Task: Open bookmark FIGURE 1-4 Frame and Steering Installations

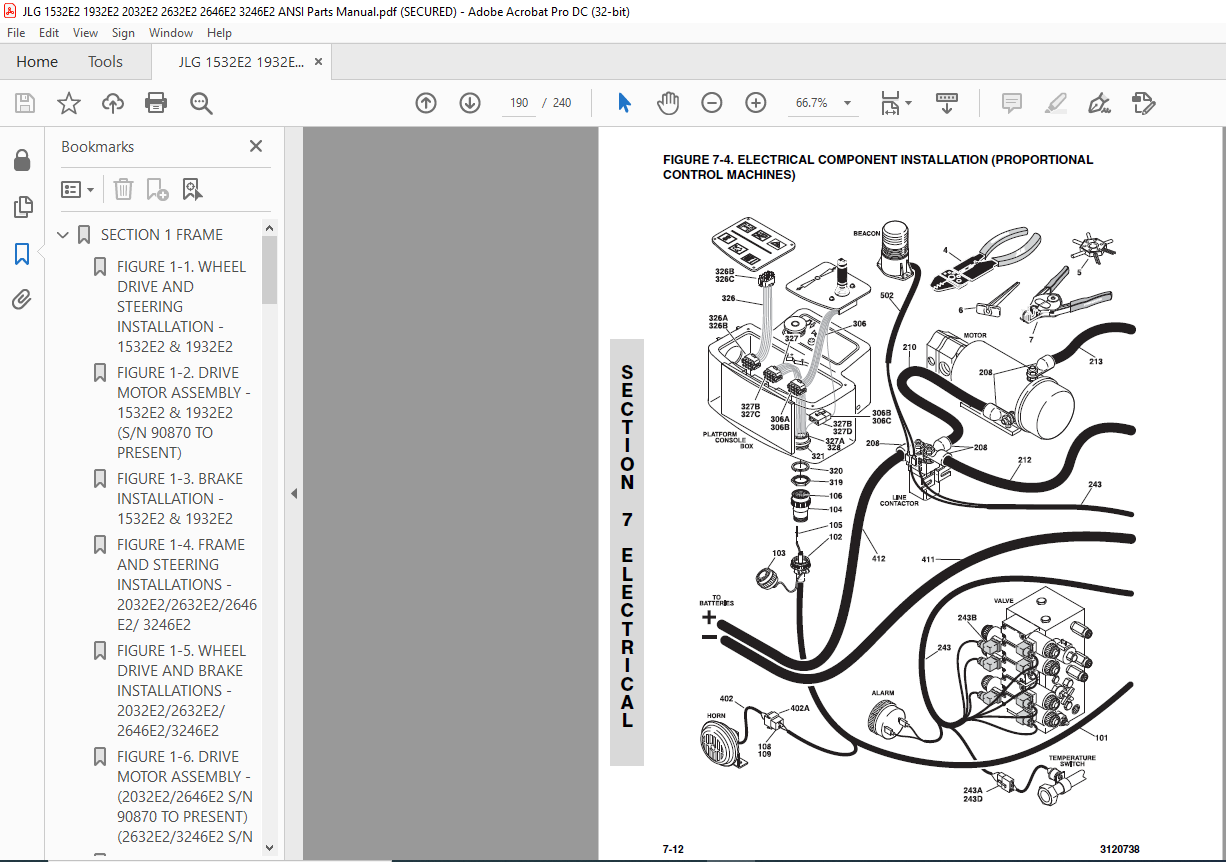Action: pos(187,585)
